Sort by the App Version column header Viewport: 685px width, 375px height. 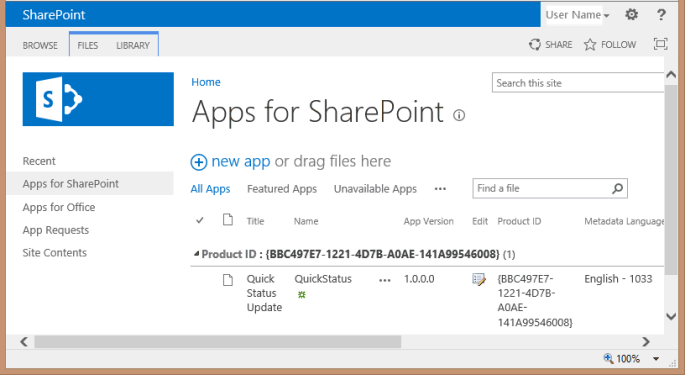(x=429, y=221)
